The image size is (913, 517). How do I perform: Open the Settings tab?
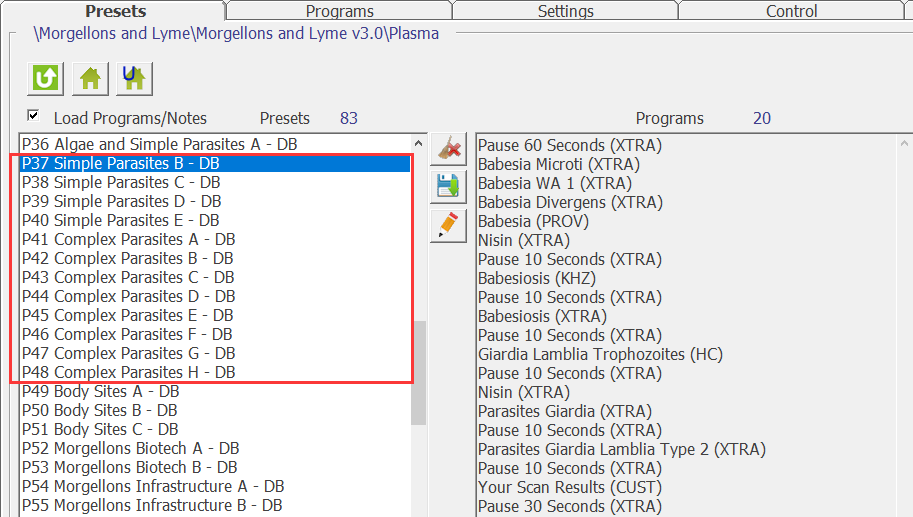[565, 11]
